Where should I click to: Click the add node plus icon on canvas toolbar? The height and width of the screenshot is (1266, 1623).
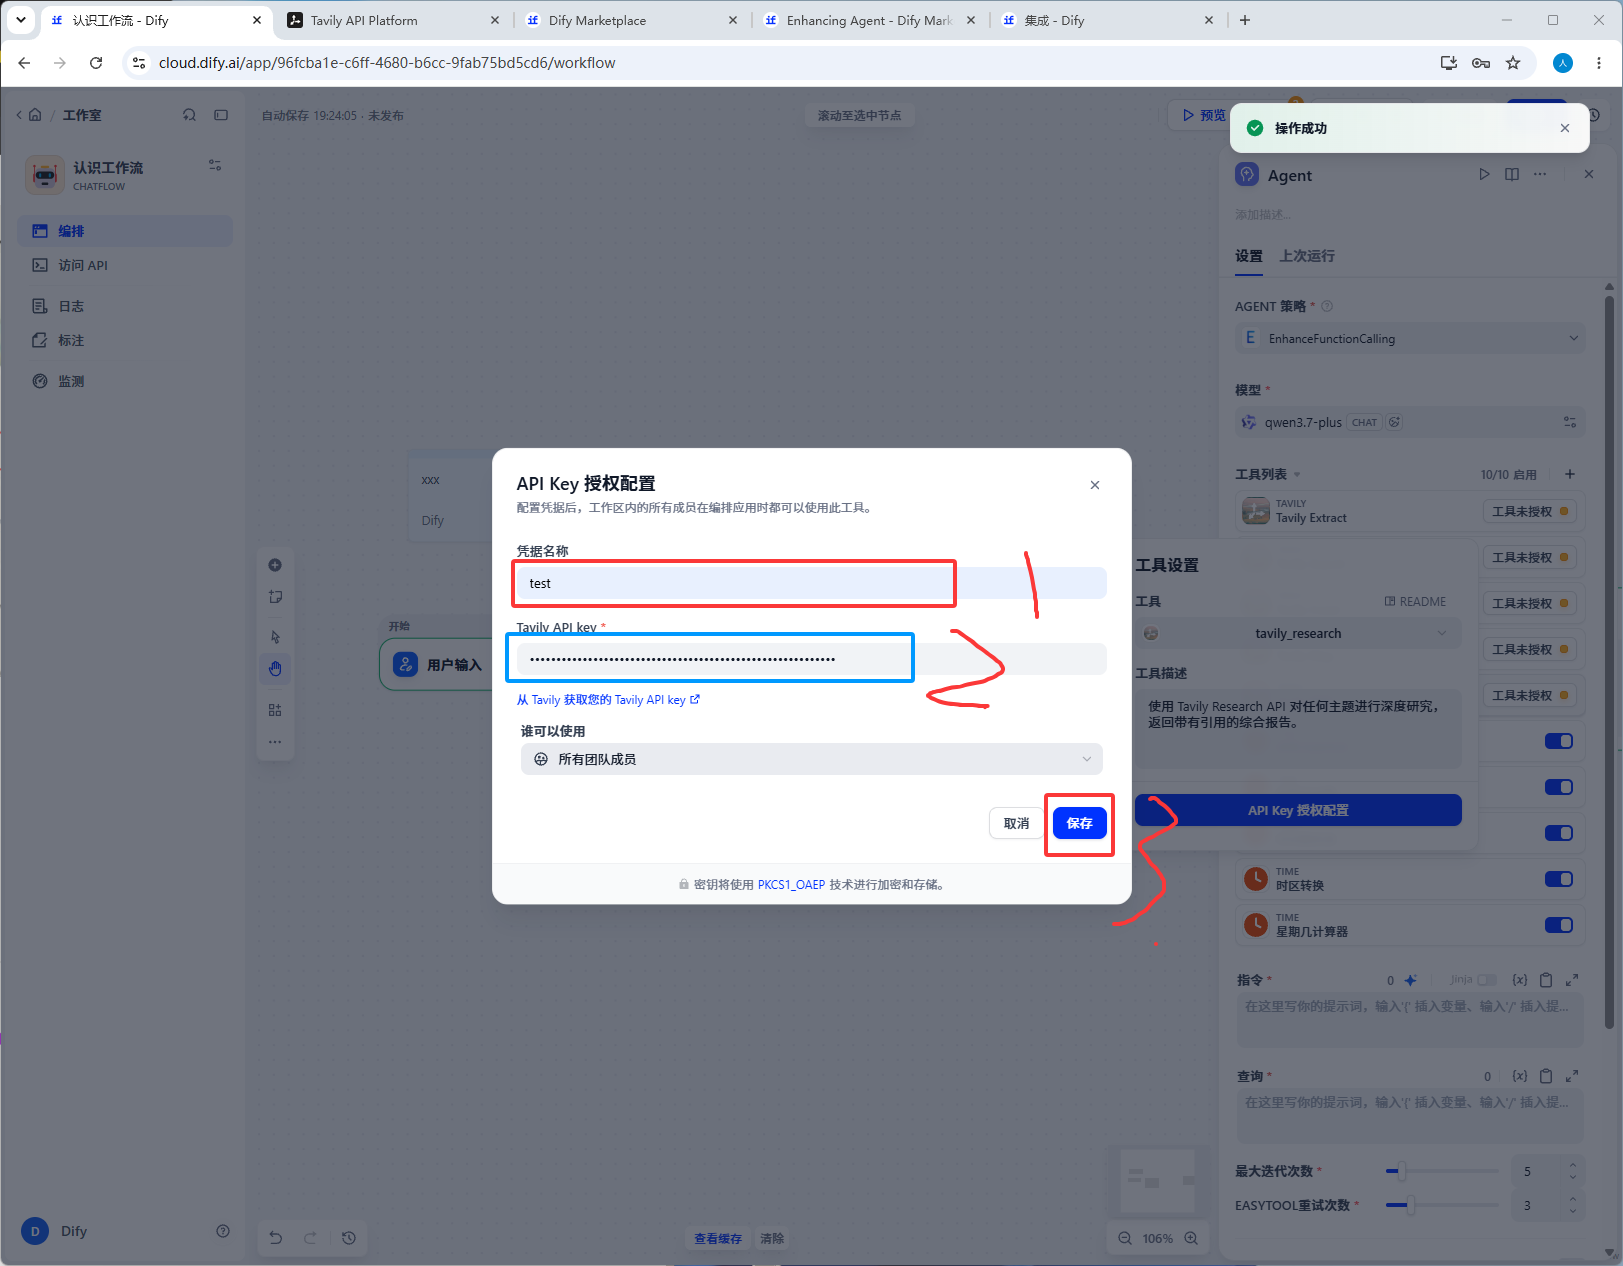275,565
